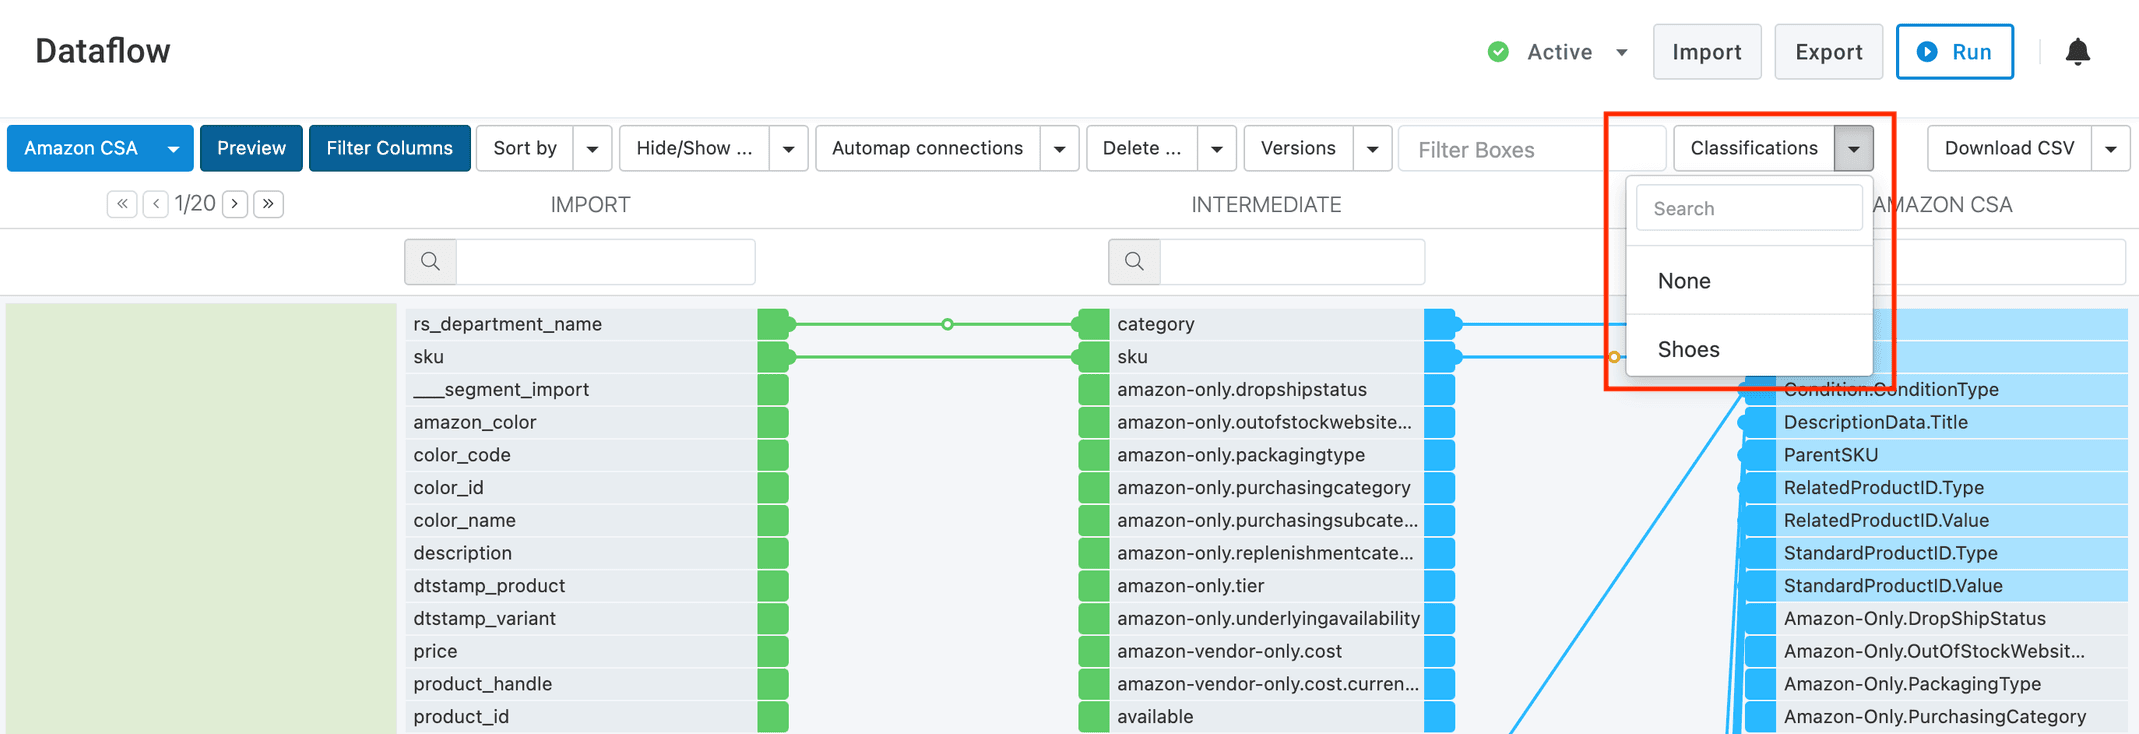Click the Intermediate column search icon
Image resolution: width=2139 pixels, height=734 pixels.
1134,261
